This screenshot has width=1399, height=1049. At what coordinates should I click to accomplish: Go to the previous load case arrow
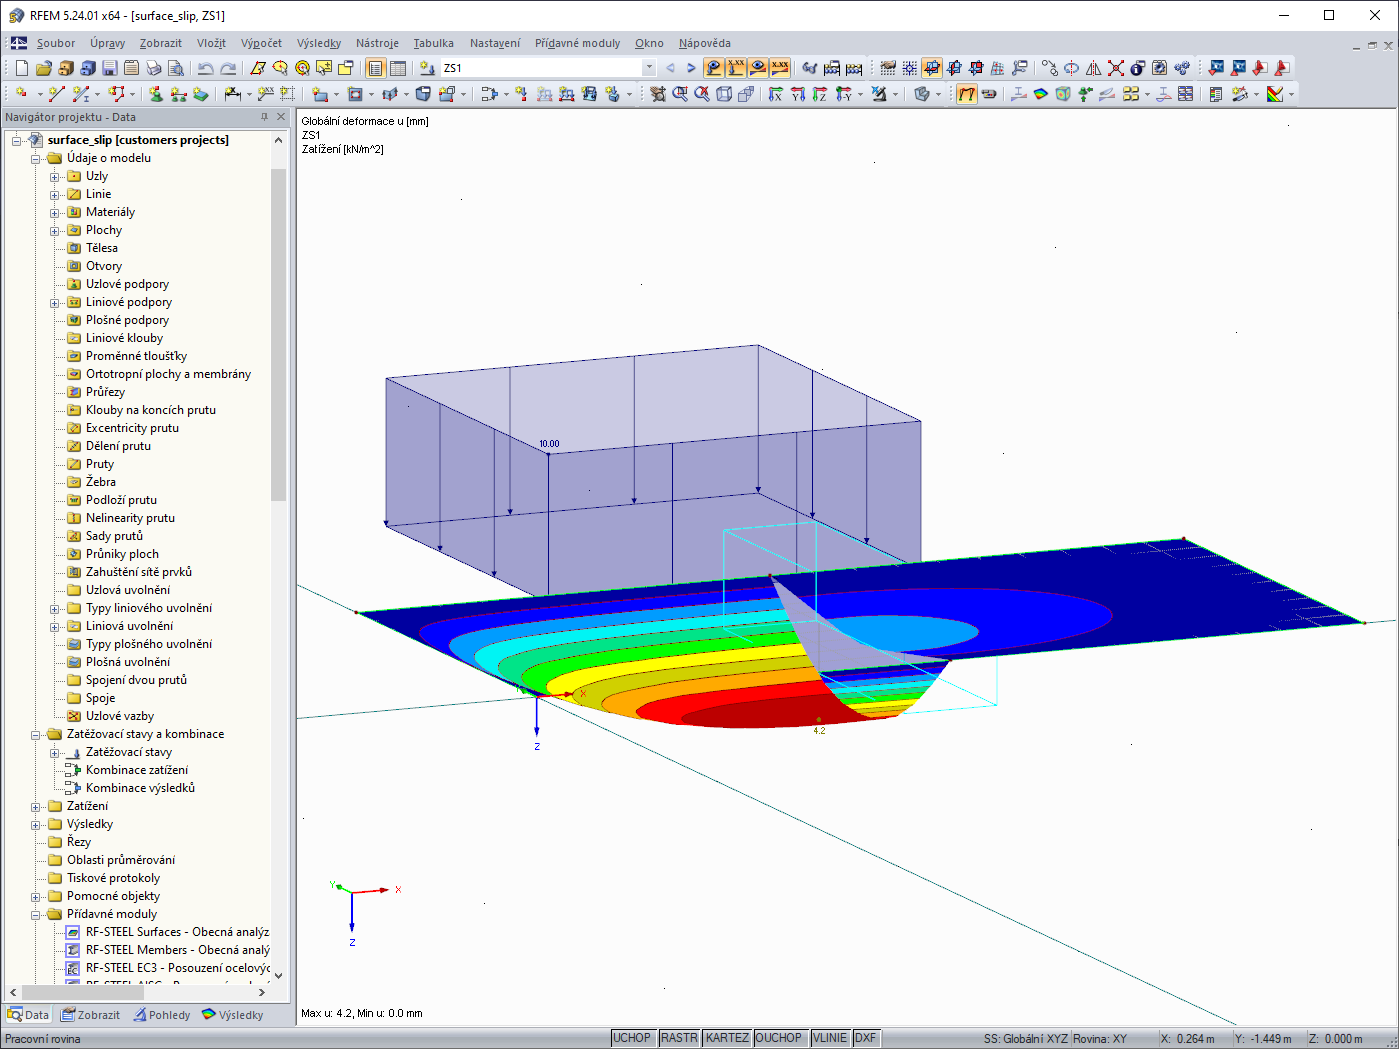[x=670, y=68]
